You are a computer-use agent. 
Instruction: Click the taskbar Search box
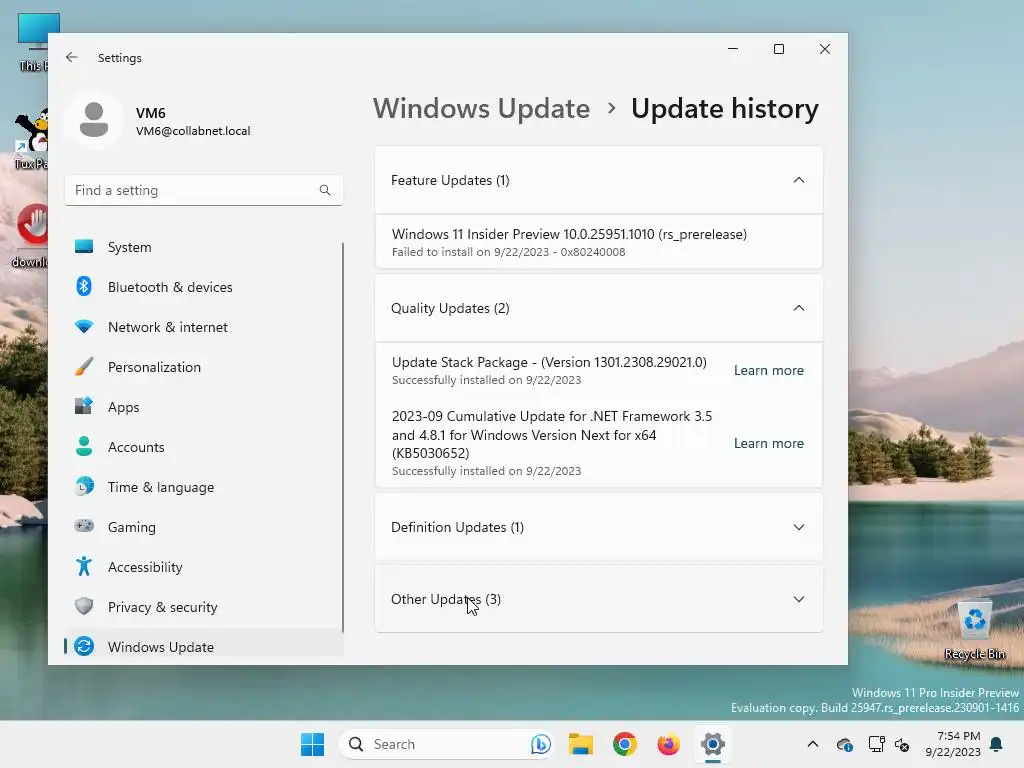[x=447, y=744]
